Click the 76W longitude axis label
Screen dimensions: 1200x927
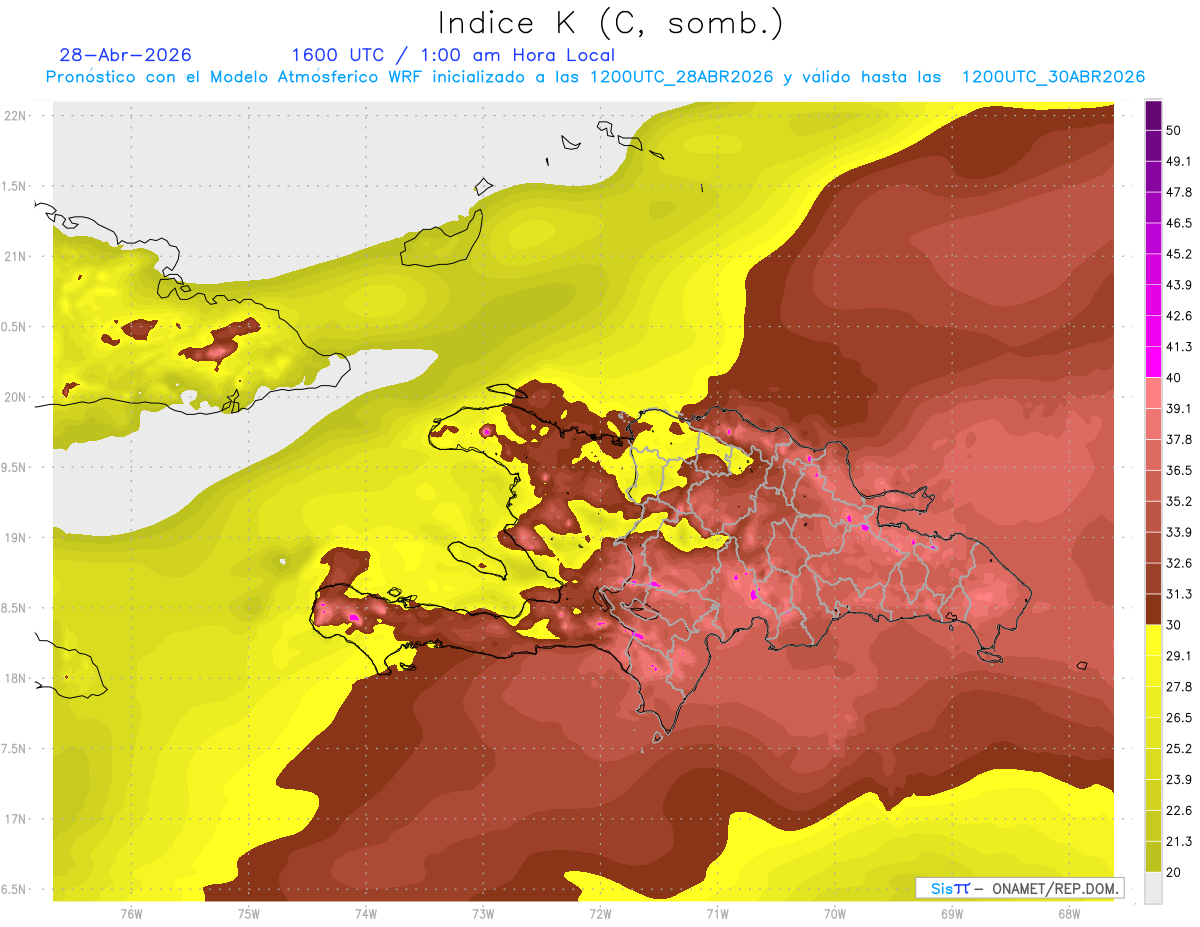(131, 913)
